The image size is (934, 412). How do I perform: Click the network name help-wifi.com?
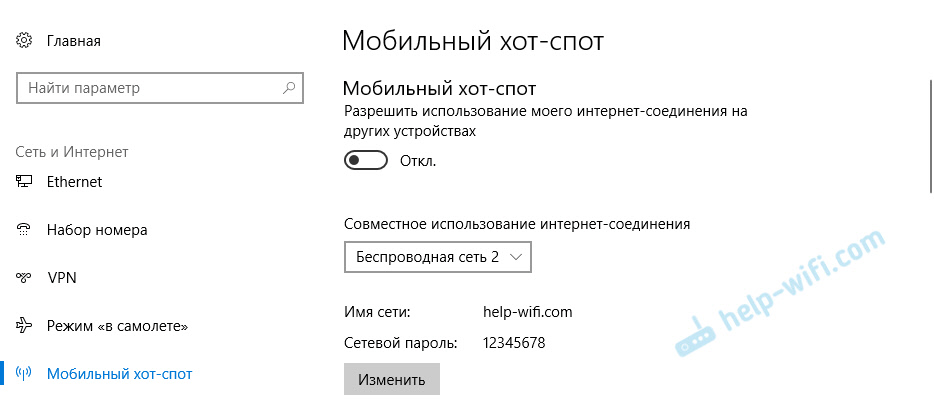[x=527, y=312]
